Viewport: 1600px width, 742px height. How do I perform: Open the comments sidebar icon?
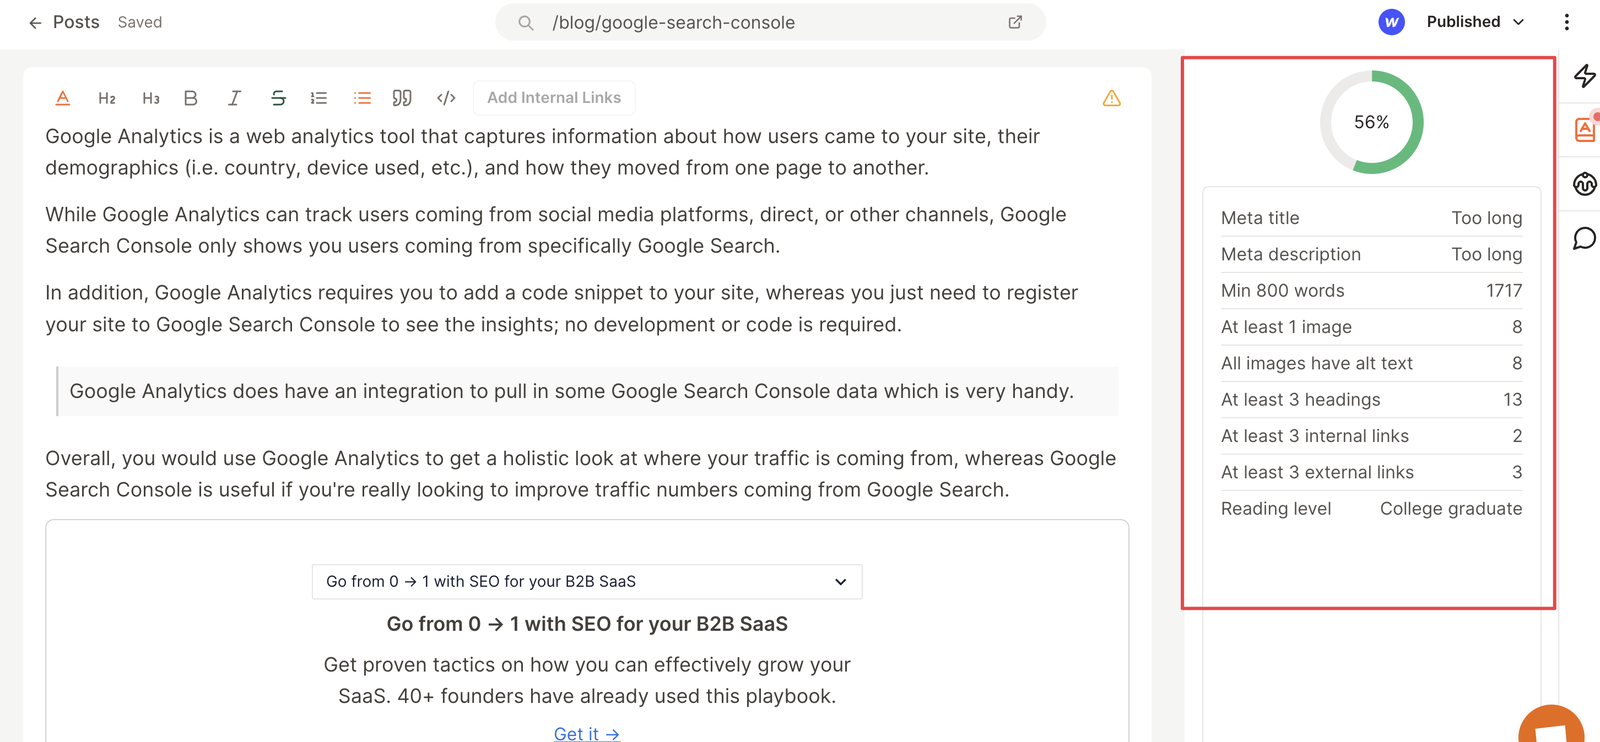pos(1585,238)
